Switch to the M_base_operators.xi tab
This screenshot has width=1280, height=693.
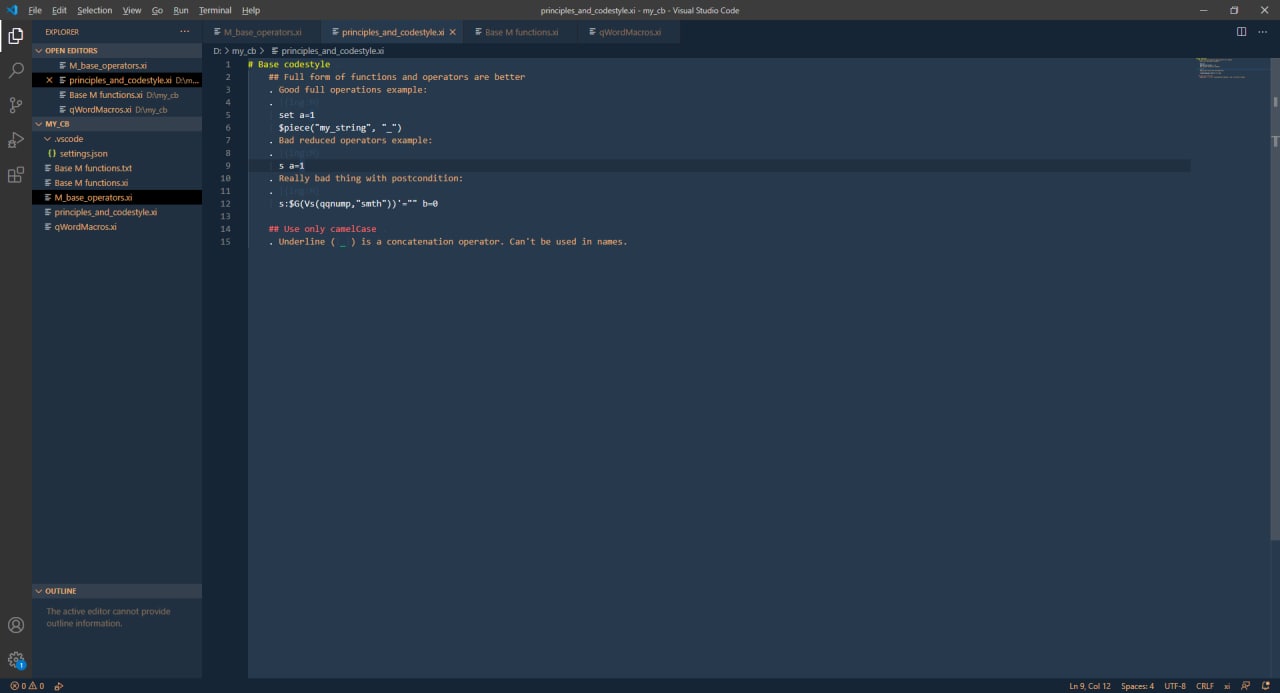click(263, 32)
